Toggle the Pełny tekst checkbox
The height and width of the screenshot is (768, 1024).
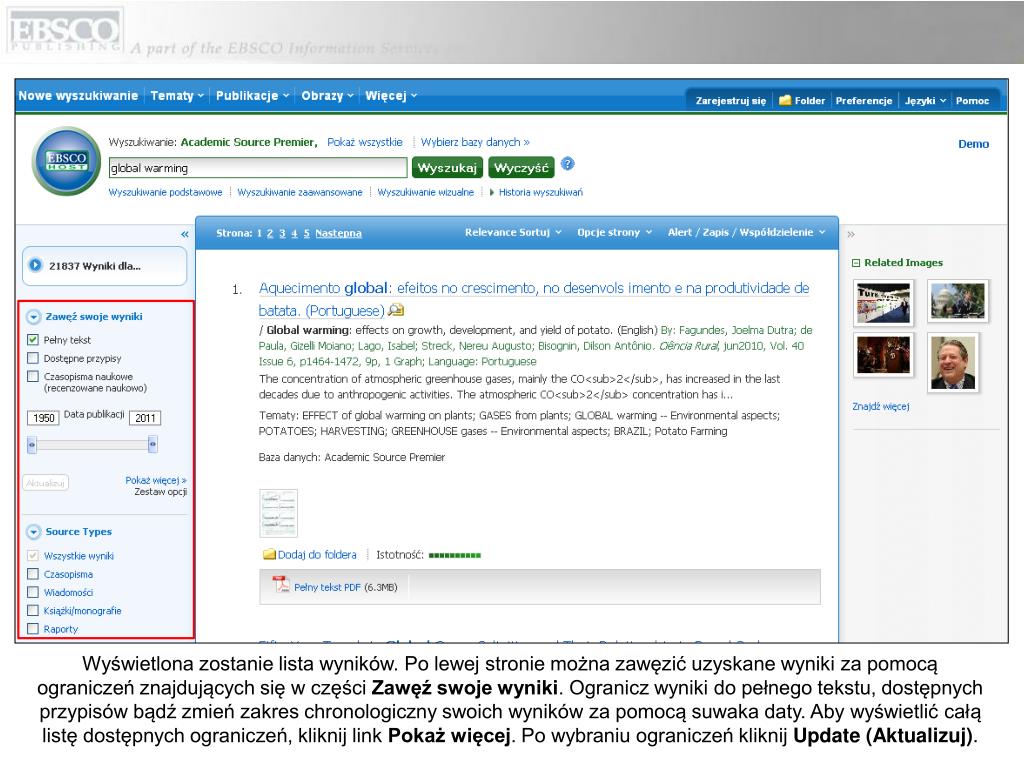pyautogui.click(x=33, y=340)
